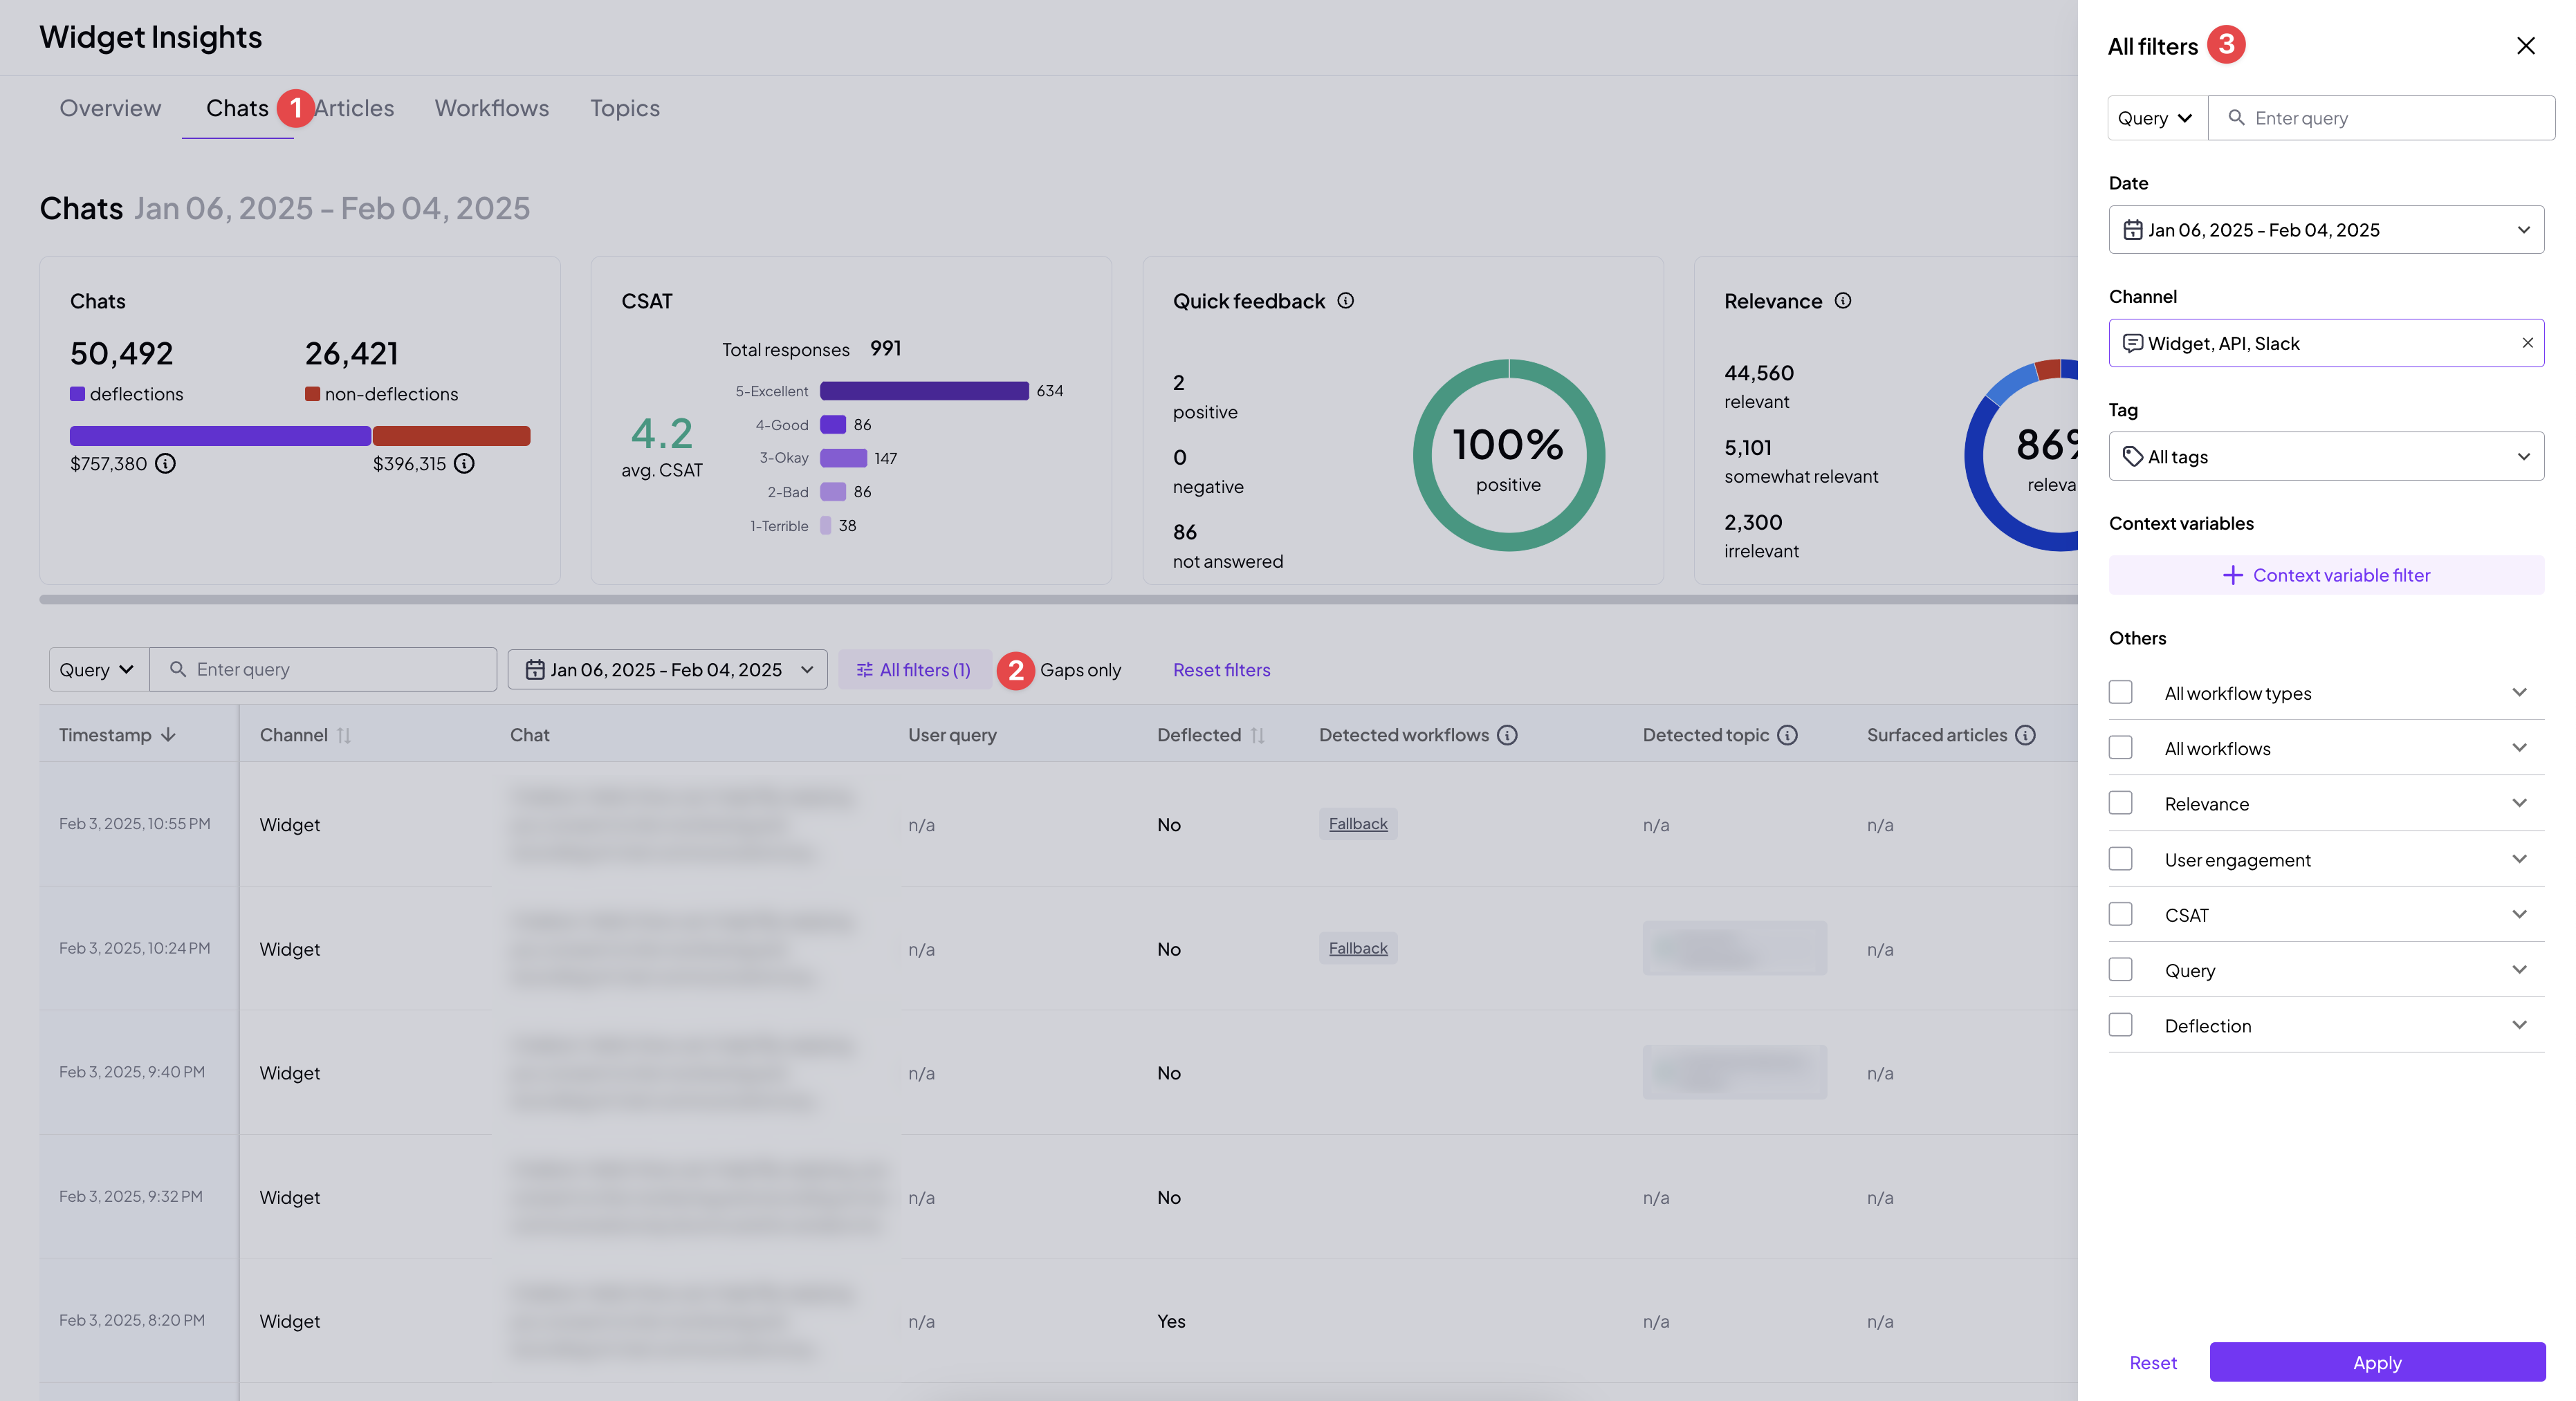The image size is (2576, 1401).
Task: Click the sliders icon on All filters (1)
Action: pos(864,669)
